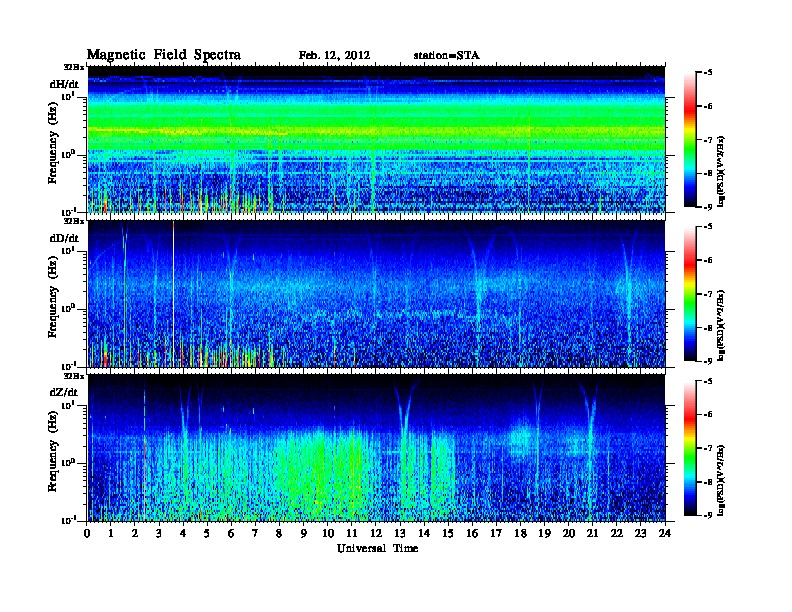The height and width of the screenshot is (612, 792).
Task: Click inside the dH/dt spectrogram panel
Action: [376, 139]
